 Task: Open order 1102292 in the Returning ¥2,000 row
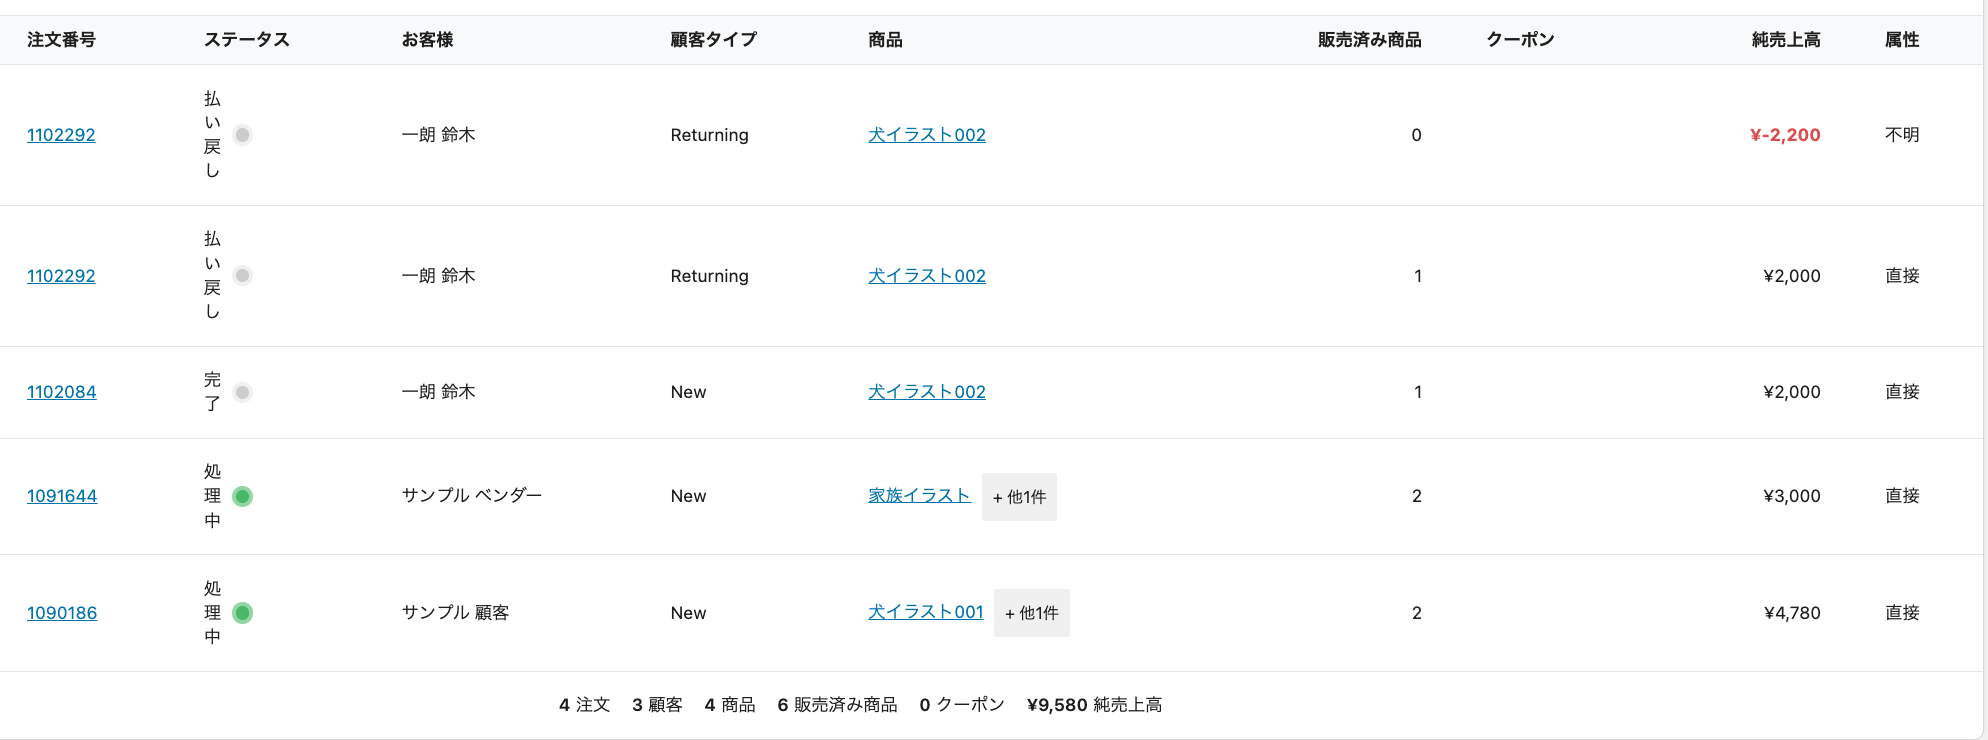pos(61,276)
